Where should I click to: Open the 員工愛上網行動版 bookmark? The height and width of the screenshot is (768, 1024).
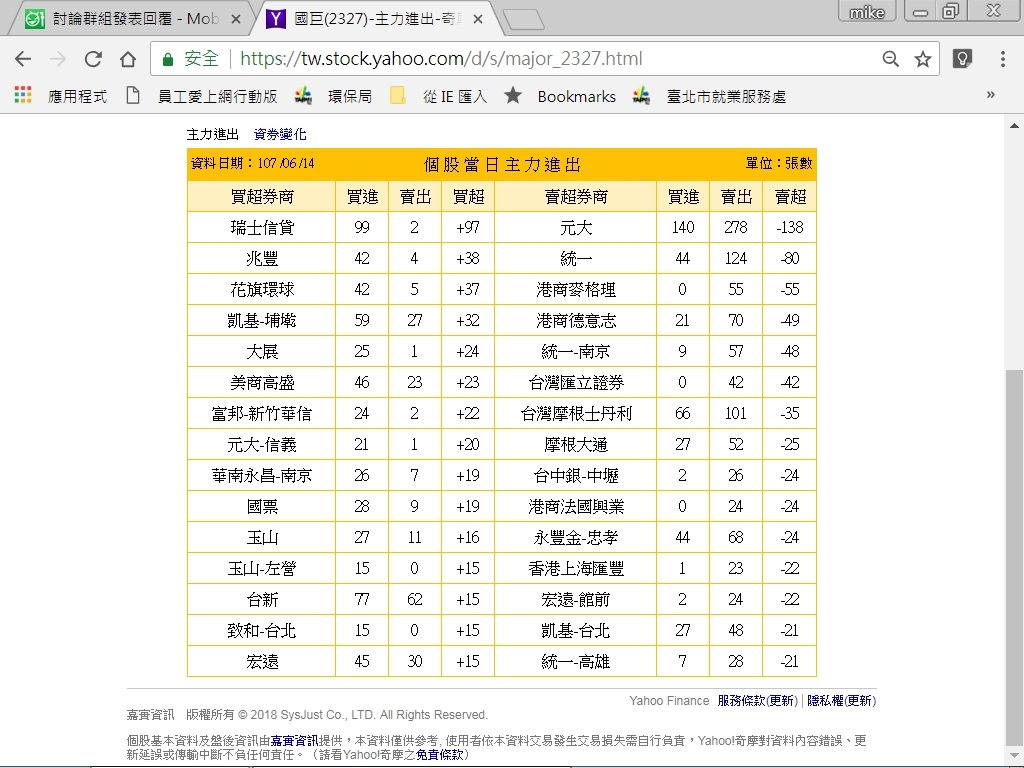click(217, 97)
